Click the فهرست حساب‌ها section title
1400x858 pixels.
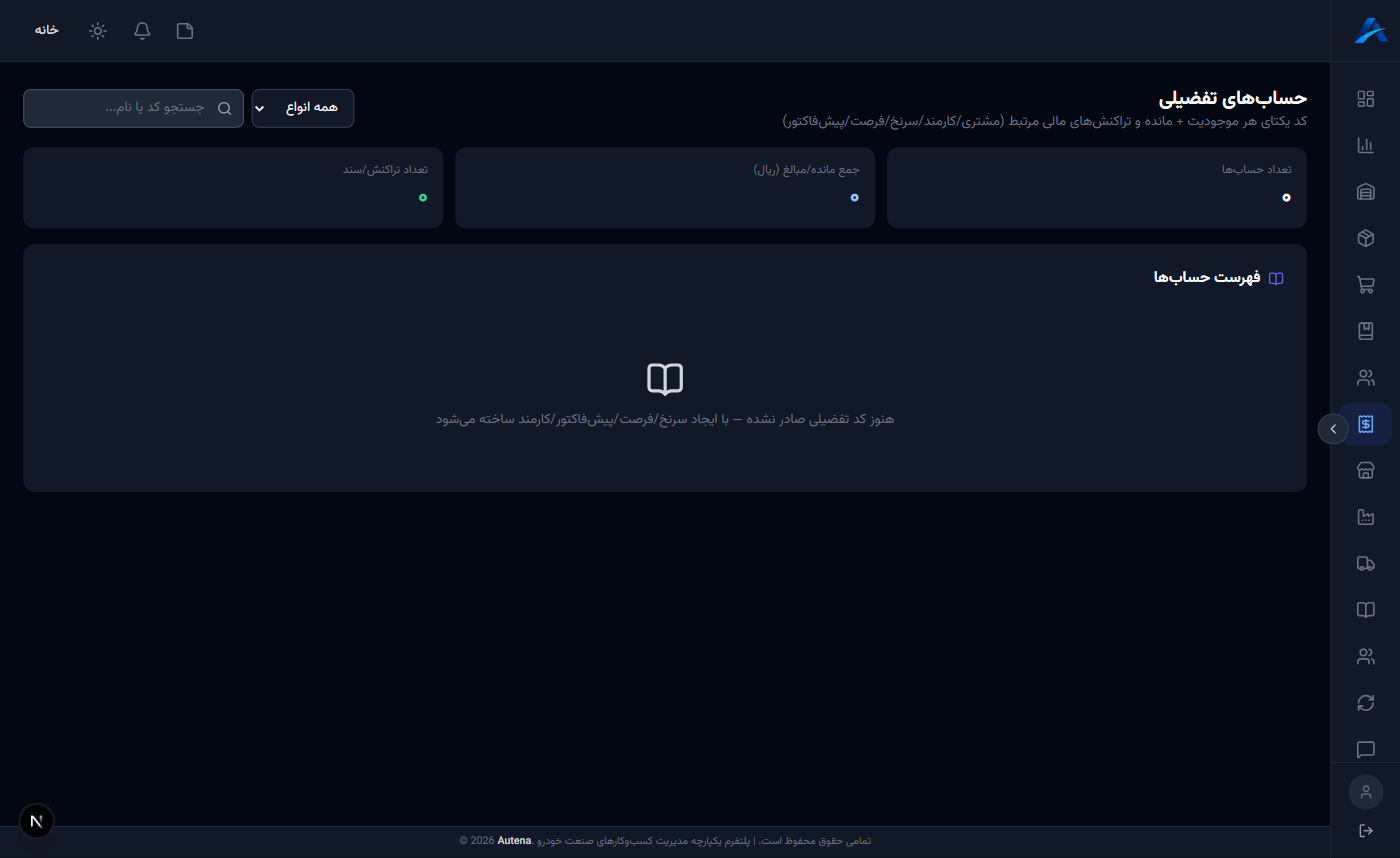point(1207,277)
